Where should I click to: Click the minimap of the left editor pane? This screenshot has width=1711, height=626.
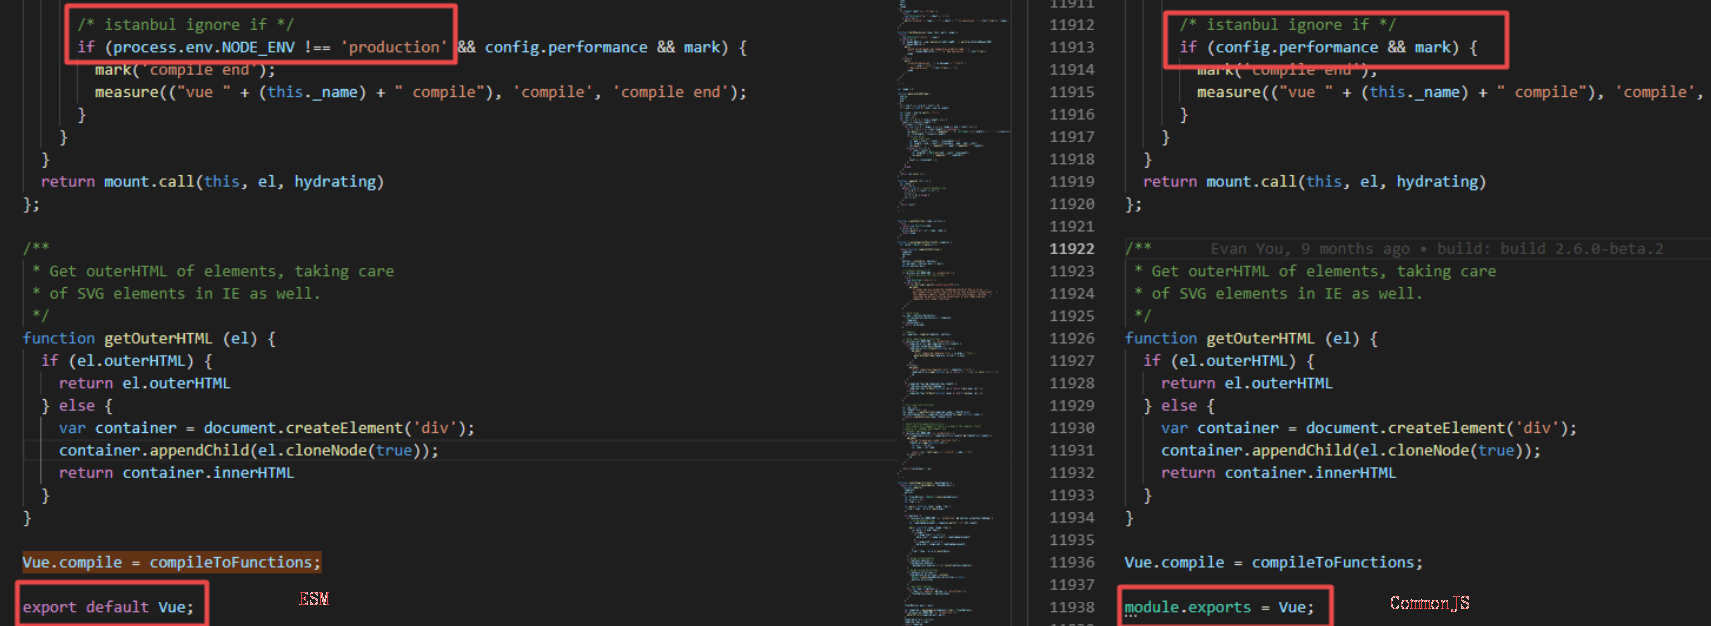click(x=955, y=313)
